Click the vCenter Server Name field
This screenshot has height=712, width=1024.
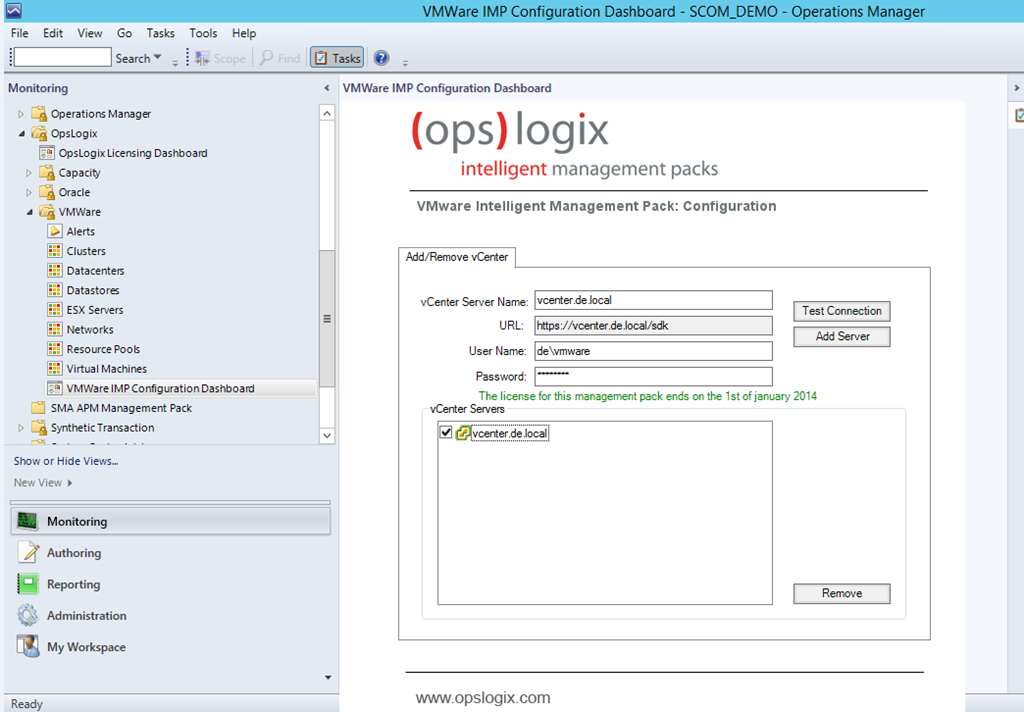(653, 300)
